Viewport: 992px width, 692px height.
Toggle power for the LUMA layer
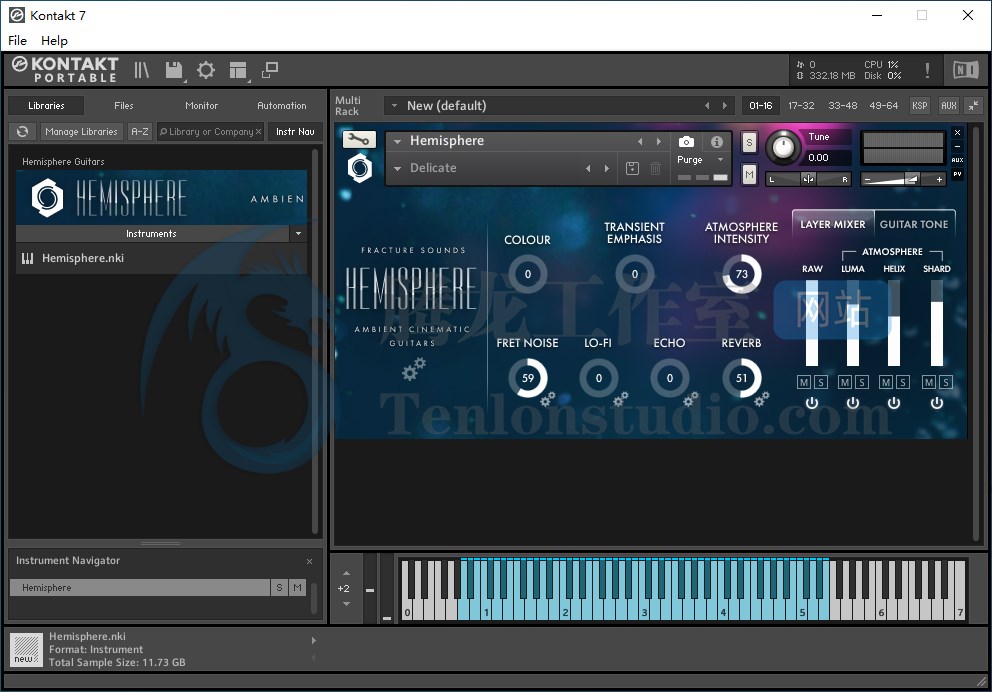(853, 403)
